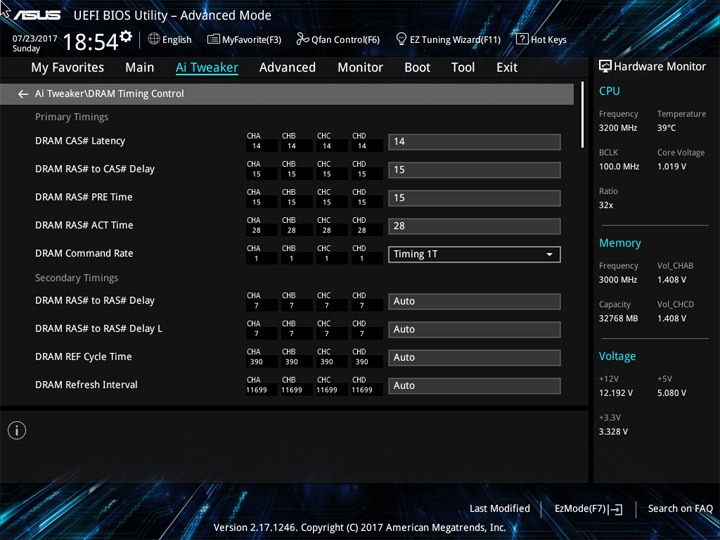Open MyFavorite(F3) from the top toolbar
This screenshot has width=720, height=540.
click(x=244, y=40)
